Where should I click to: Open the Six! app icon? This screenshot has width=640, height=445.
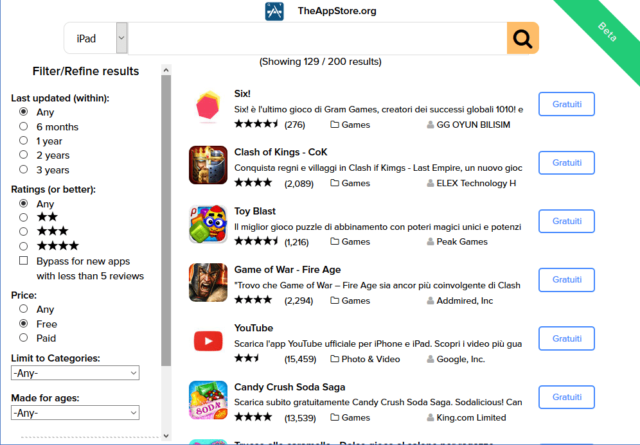tap(208, 107)
